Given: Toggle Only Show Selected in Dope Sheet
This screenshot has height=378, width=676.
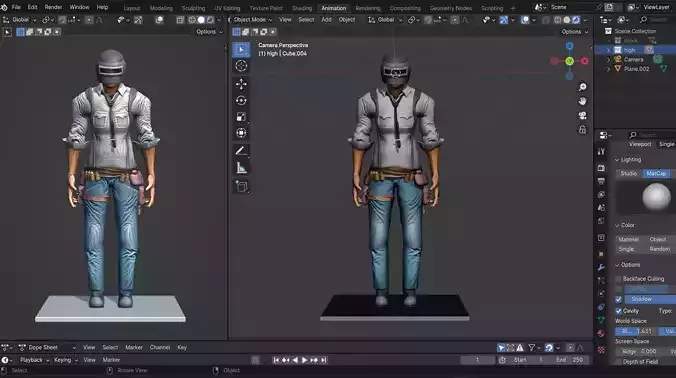Looking at the screenshot, I should click(x=501, y=347).
